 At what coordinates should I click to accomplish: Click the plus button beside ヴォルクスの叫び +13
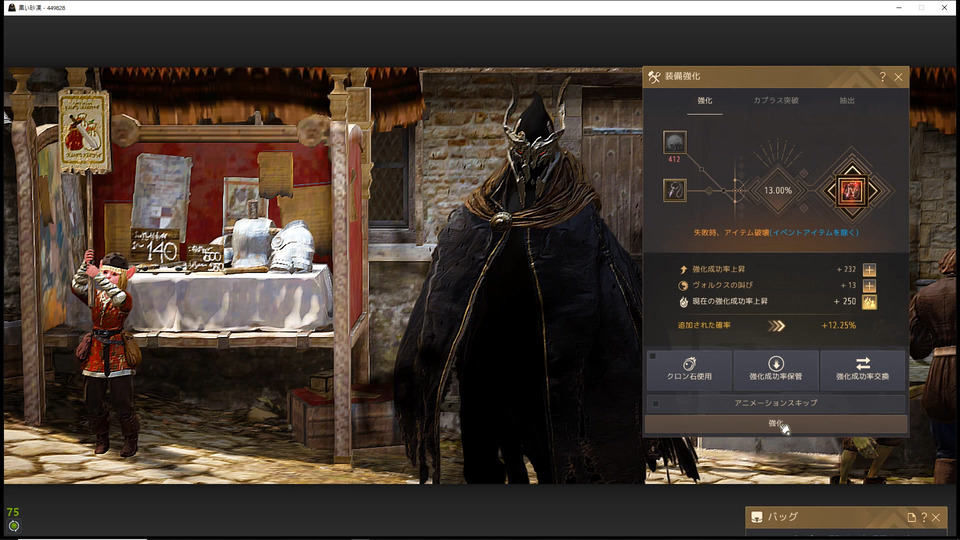[x=869, y=285]
